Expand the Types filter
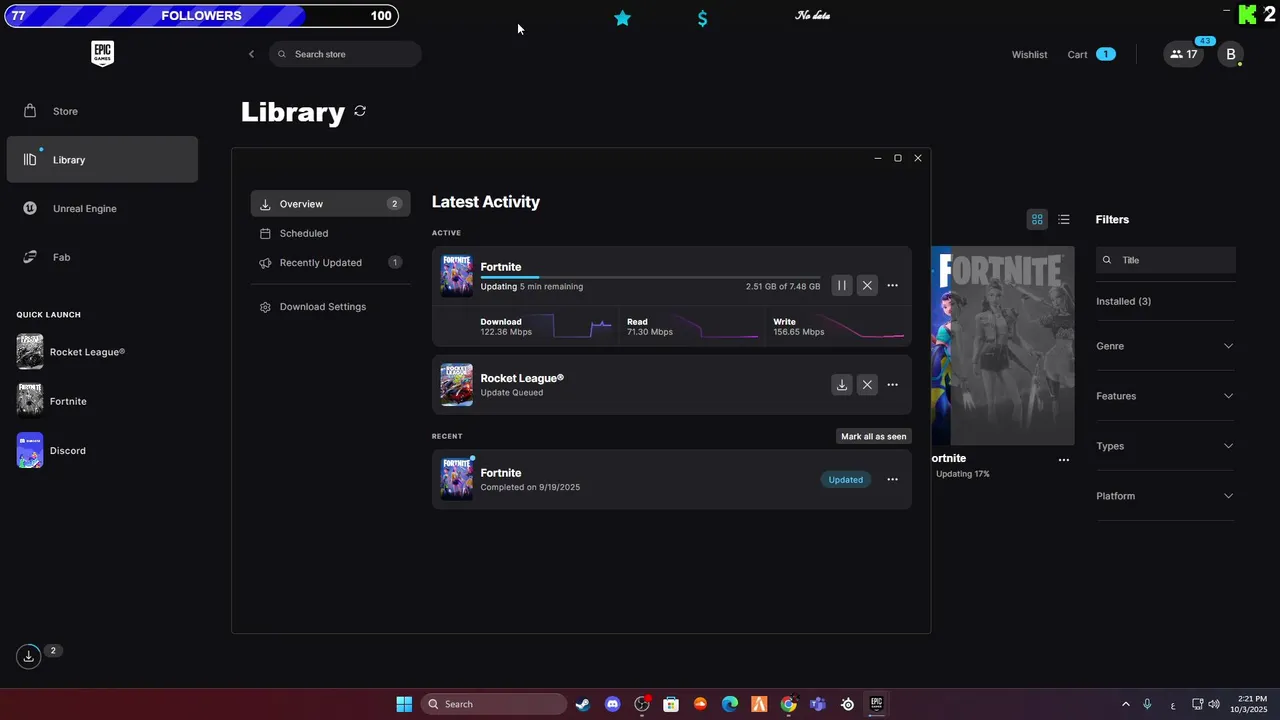 (1165, 446)
